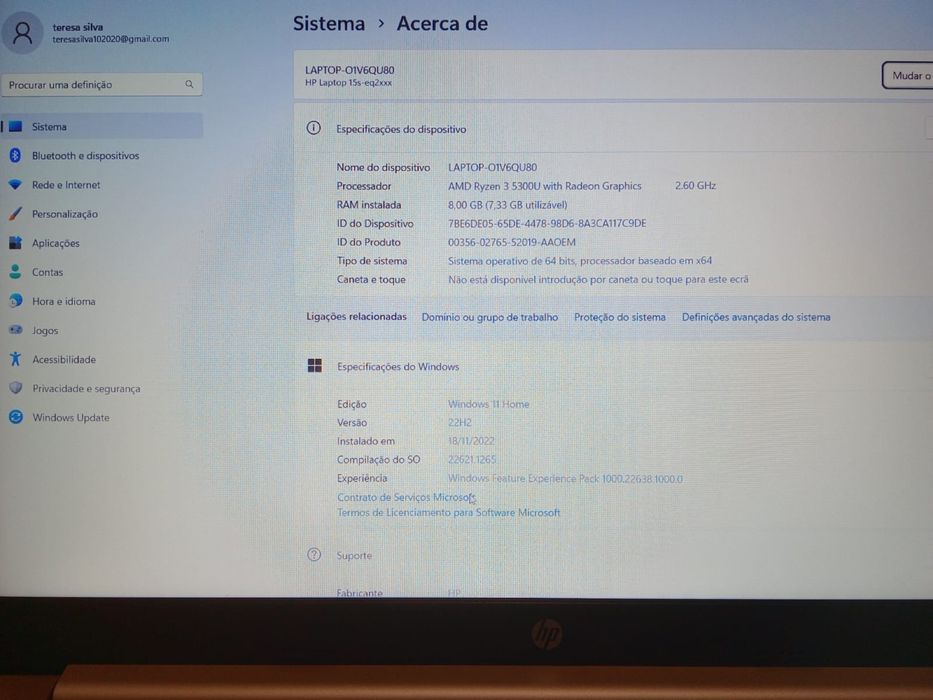Click the Windows Update sync icon
933x700 pixels.
15,417
